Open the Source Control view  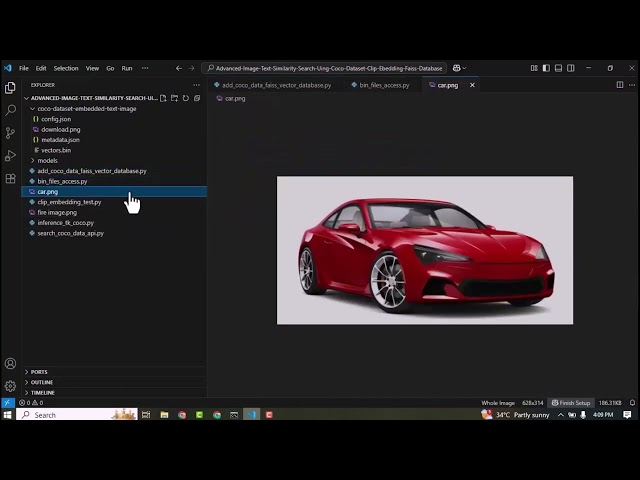tap(10, 133)
